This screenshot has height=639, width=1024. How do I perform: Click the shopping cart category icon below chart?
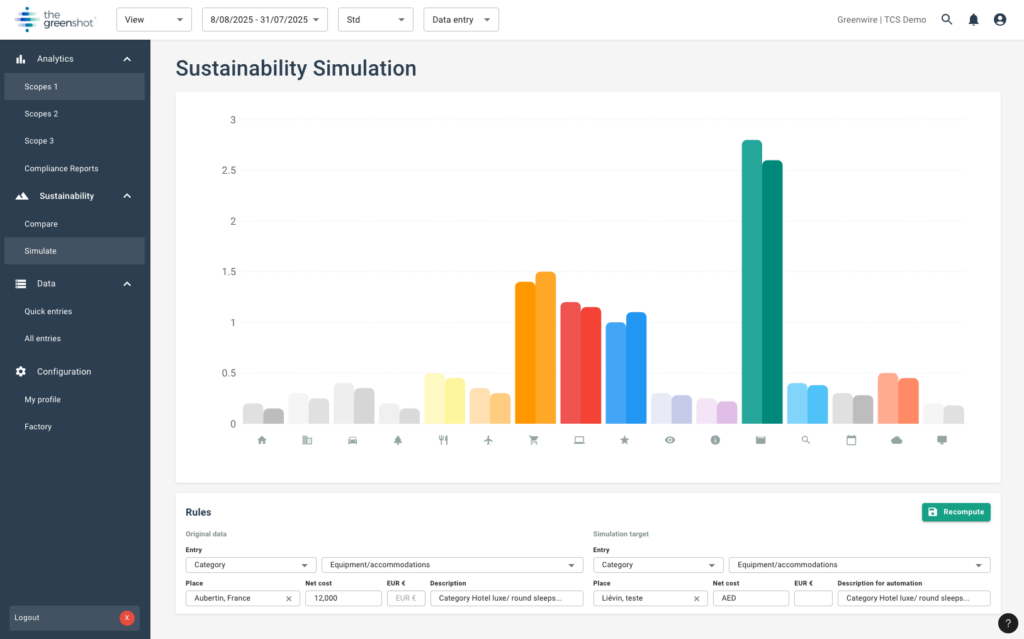[x=533, y=440]
